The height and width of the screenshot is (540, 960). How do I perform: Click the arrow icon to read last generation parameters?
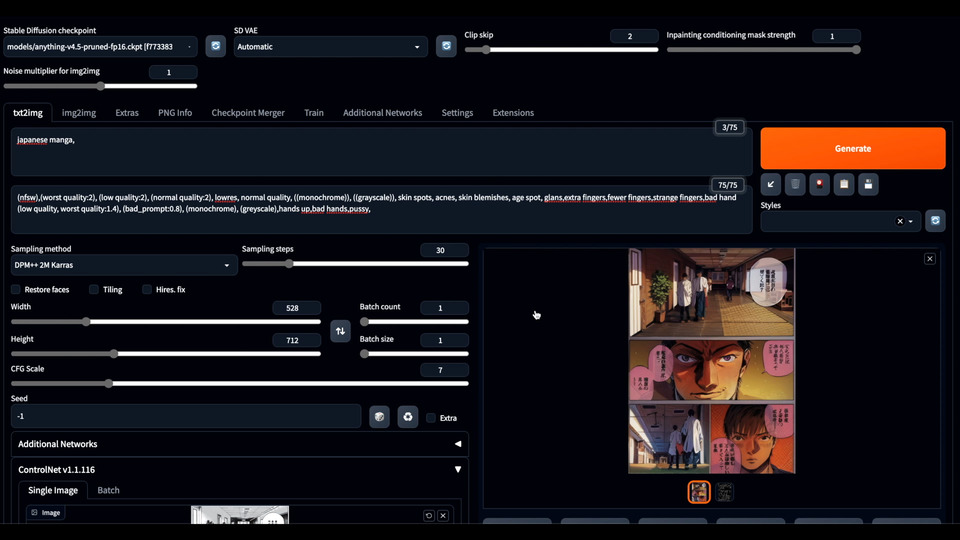click(771, 184)
